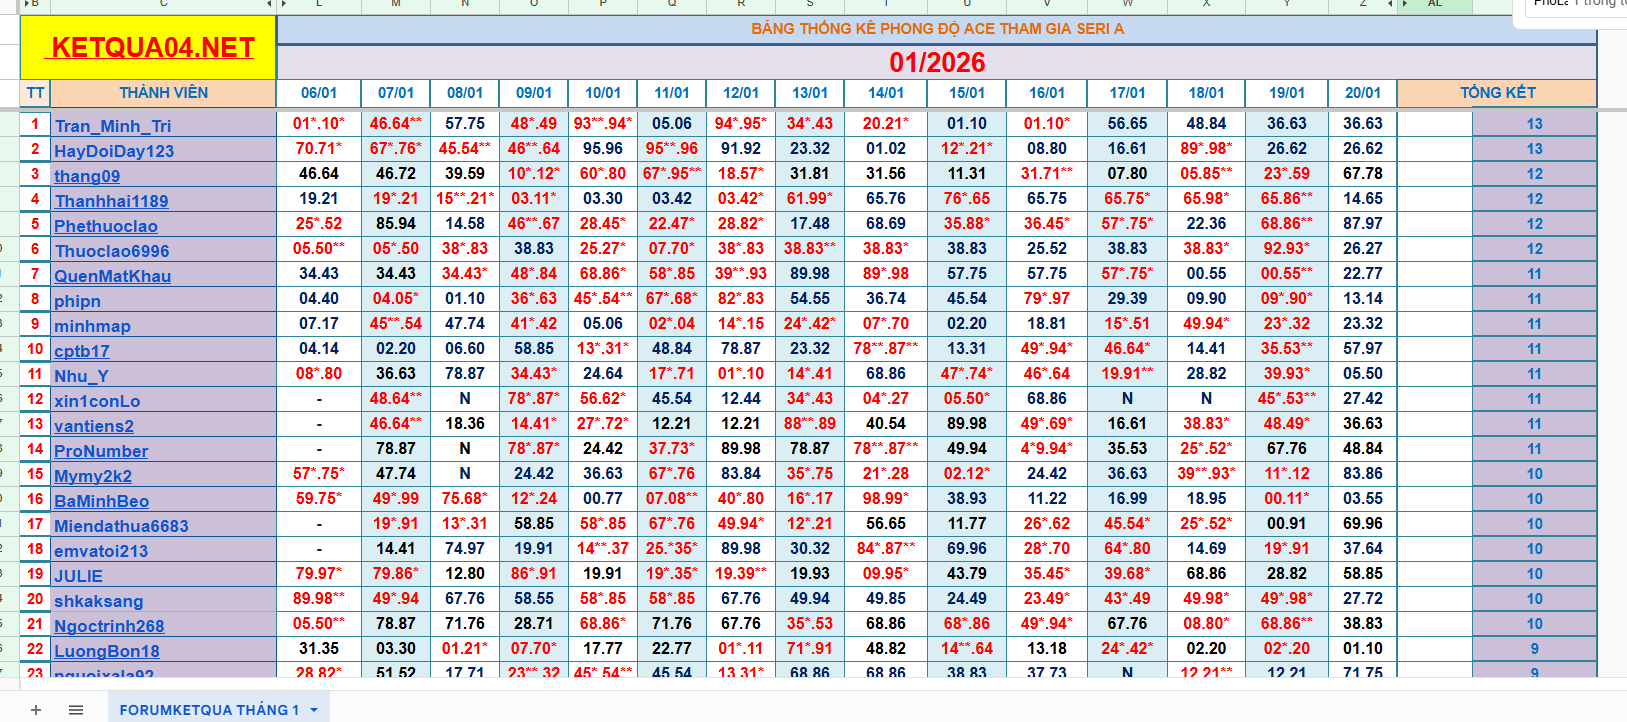This screenshot has height=722, width=1627.
Task: Add a new sheet with plus icon
Action: click(36, 710)
